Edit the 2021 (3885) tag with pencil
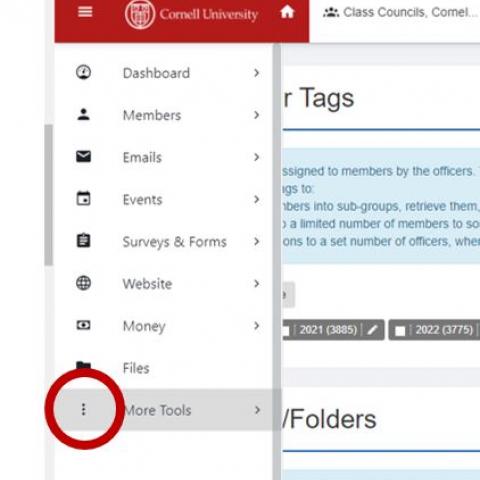Viewport: 480px width, 480px height. (x=372, y=330)
